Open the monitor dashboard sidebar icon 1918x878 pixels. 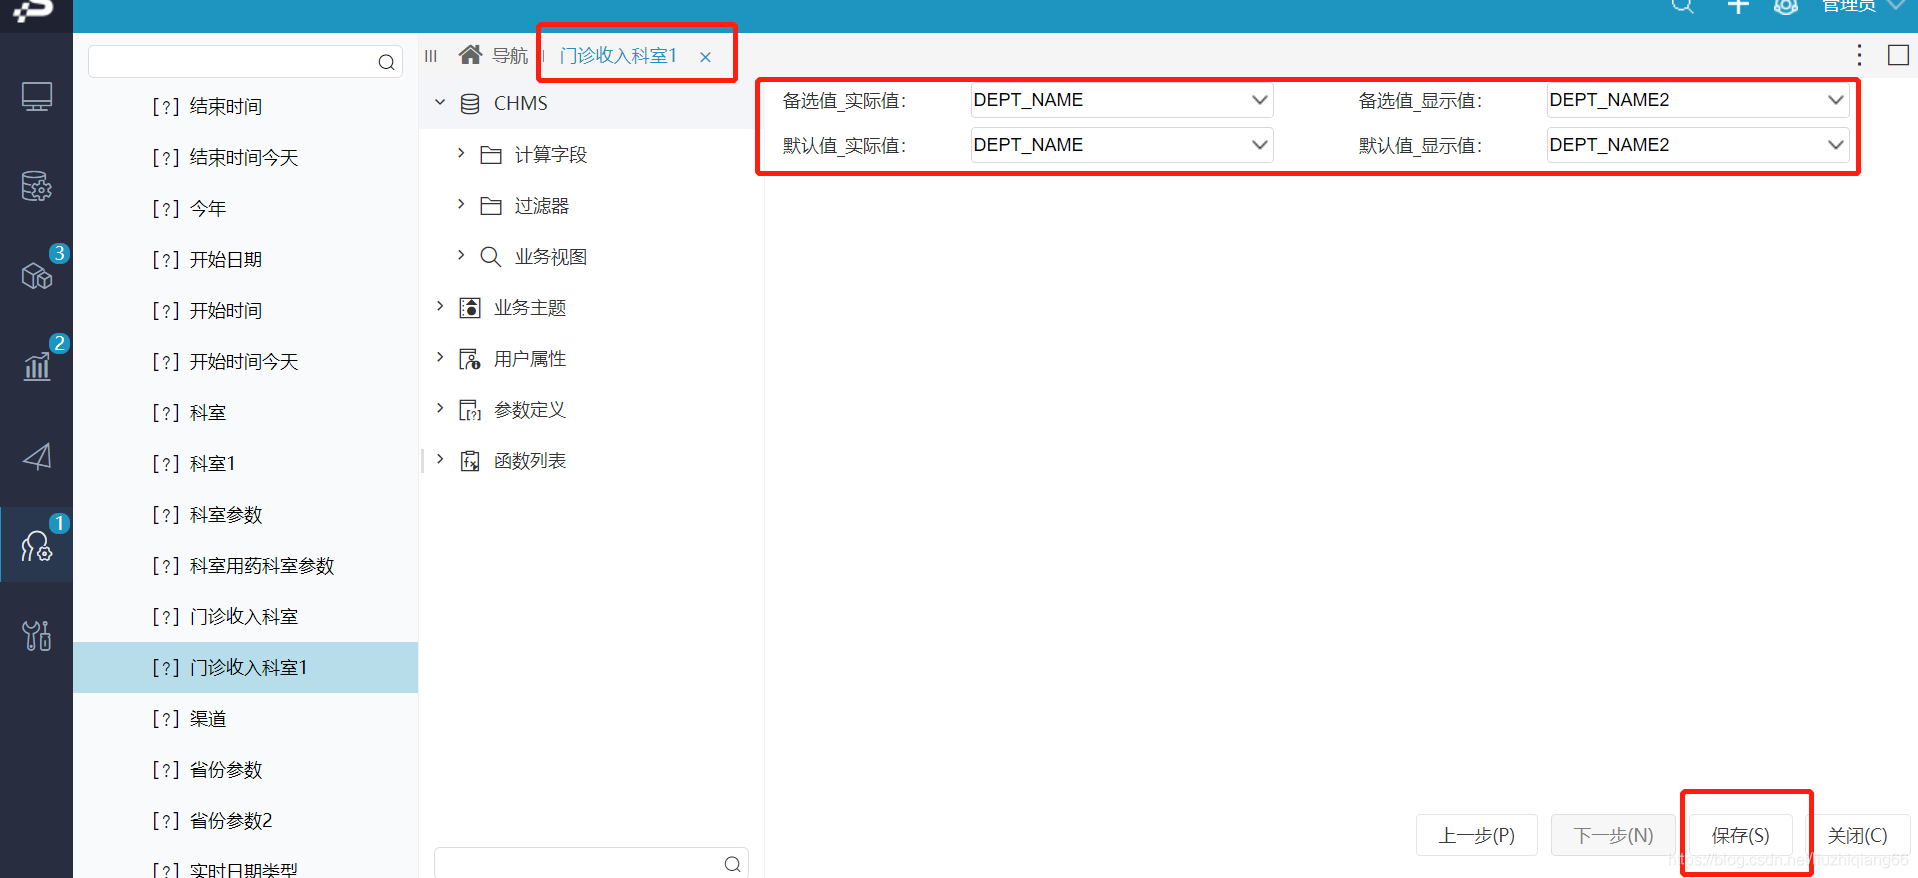tap(37, 97)
